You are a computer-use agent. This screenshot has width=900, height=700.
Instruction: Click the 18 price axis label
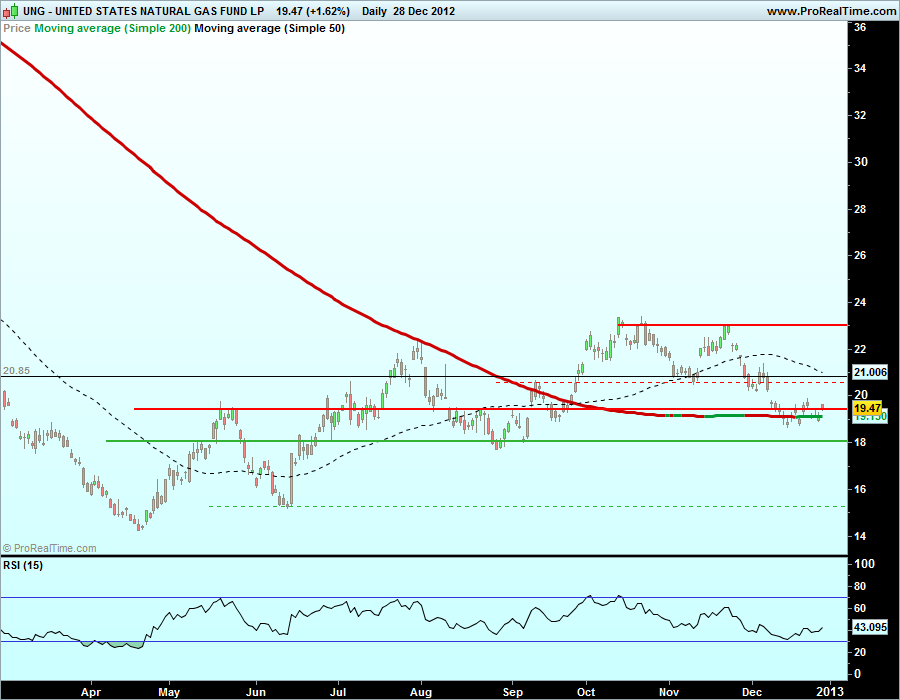(x=860, y=442)
